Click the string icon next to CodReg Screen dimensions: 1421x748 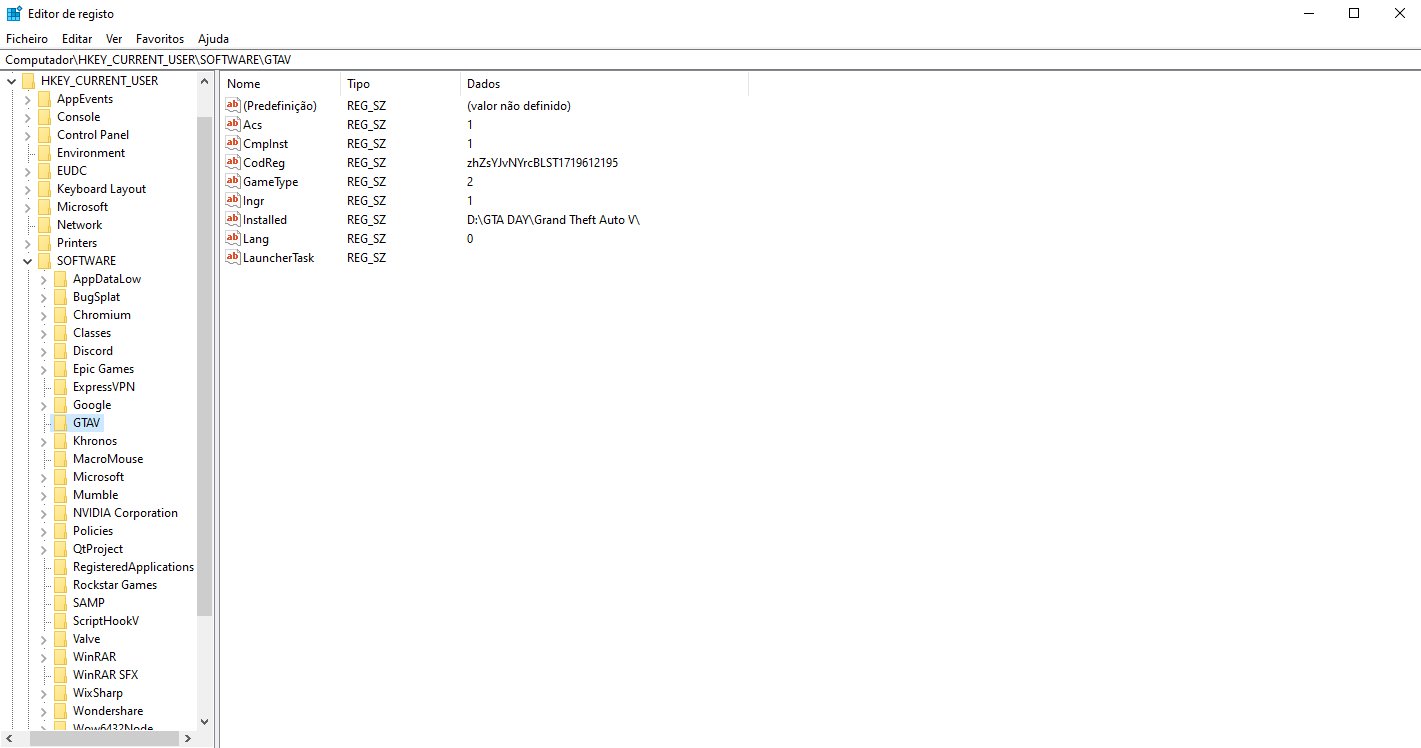click(234, 163)
